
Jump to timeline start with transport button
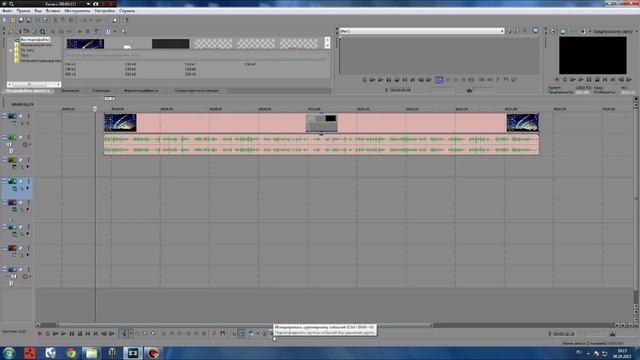click(88, 333)
